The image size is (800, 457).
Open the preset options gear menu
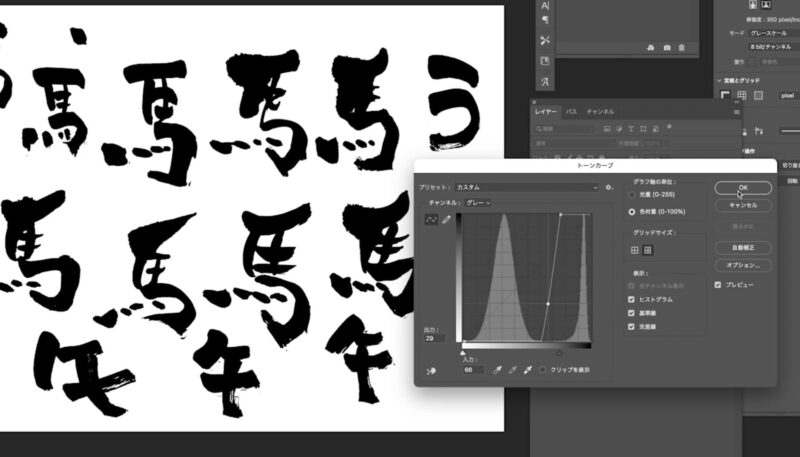[x=609, y=187]
